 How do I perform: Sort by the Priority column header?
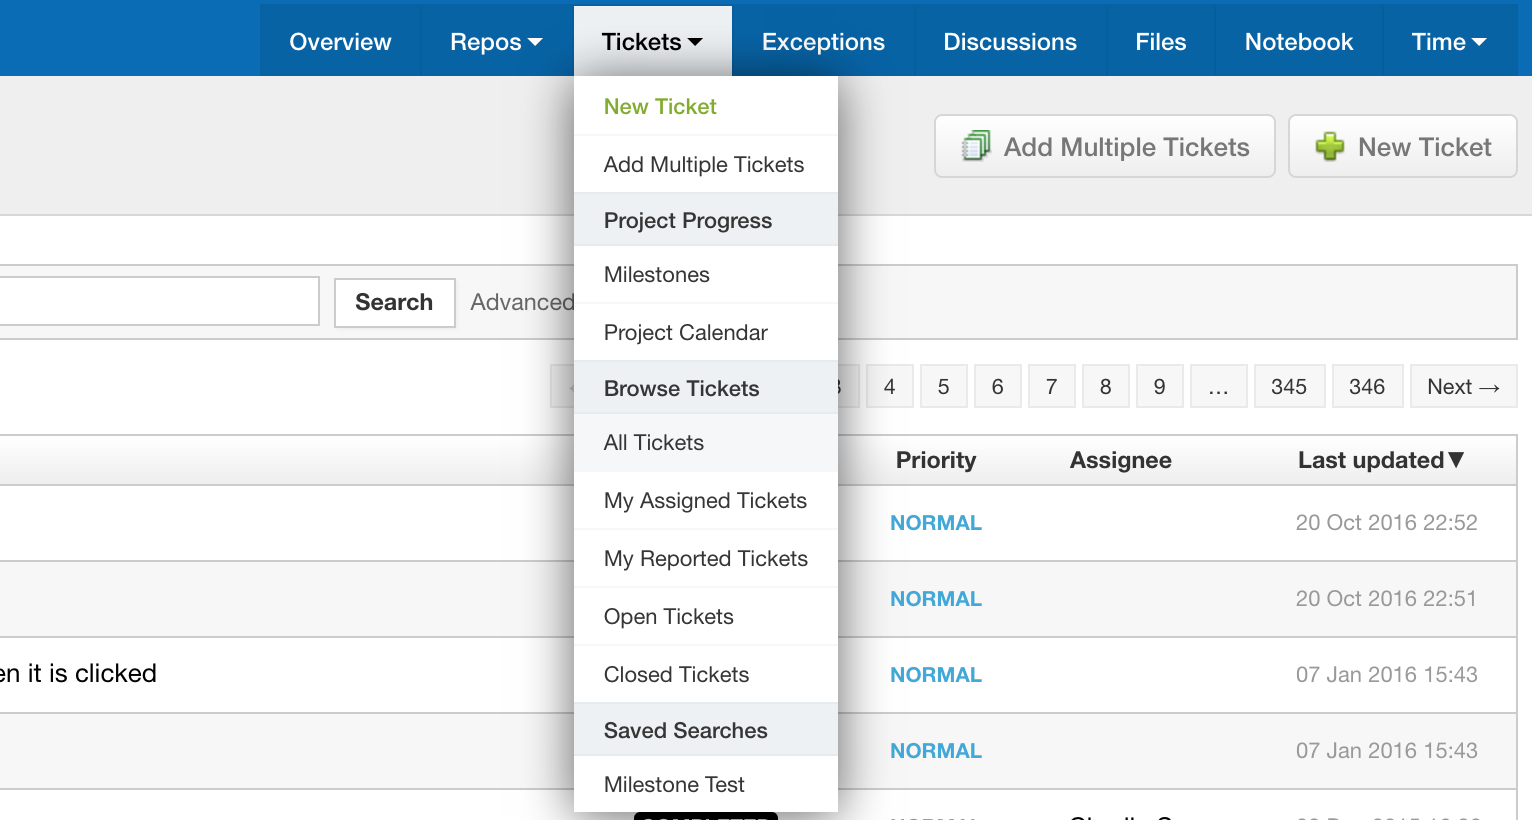point(936,460)
